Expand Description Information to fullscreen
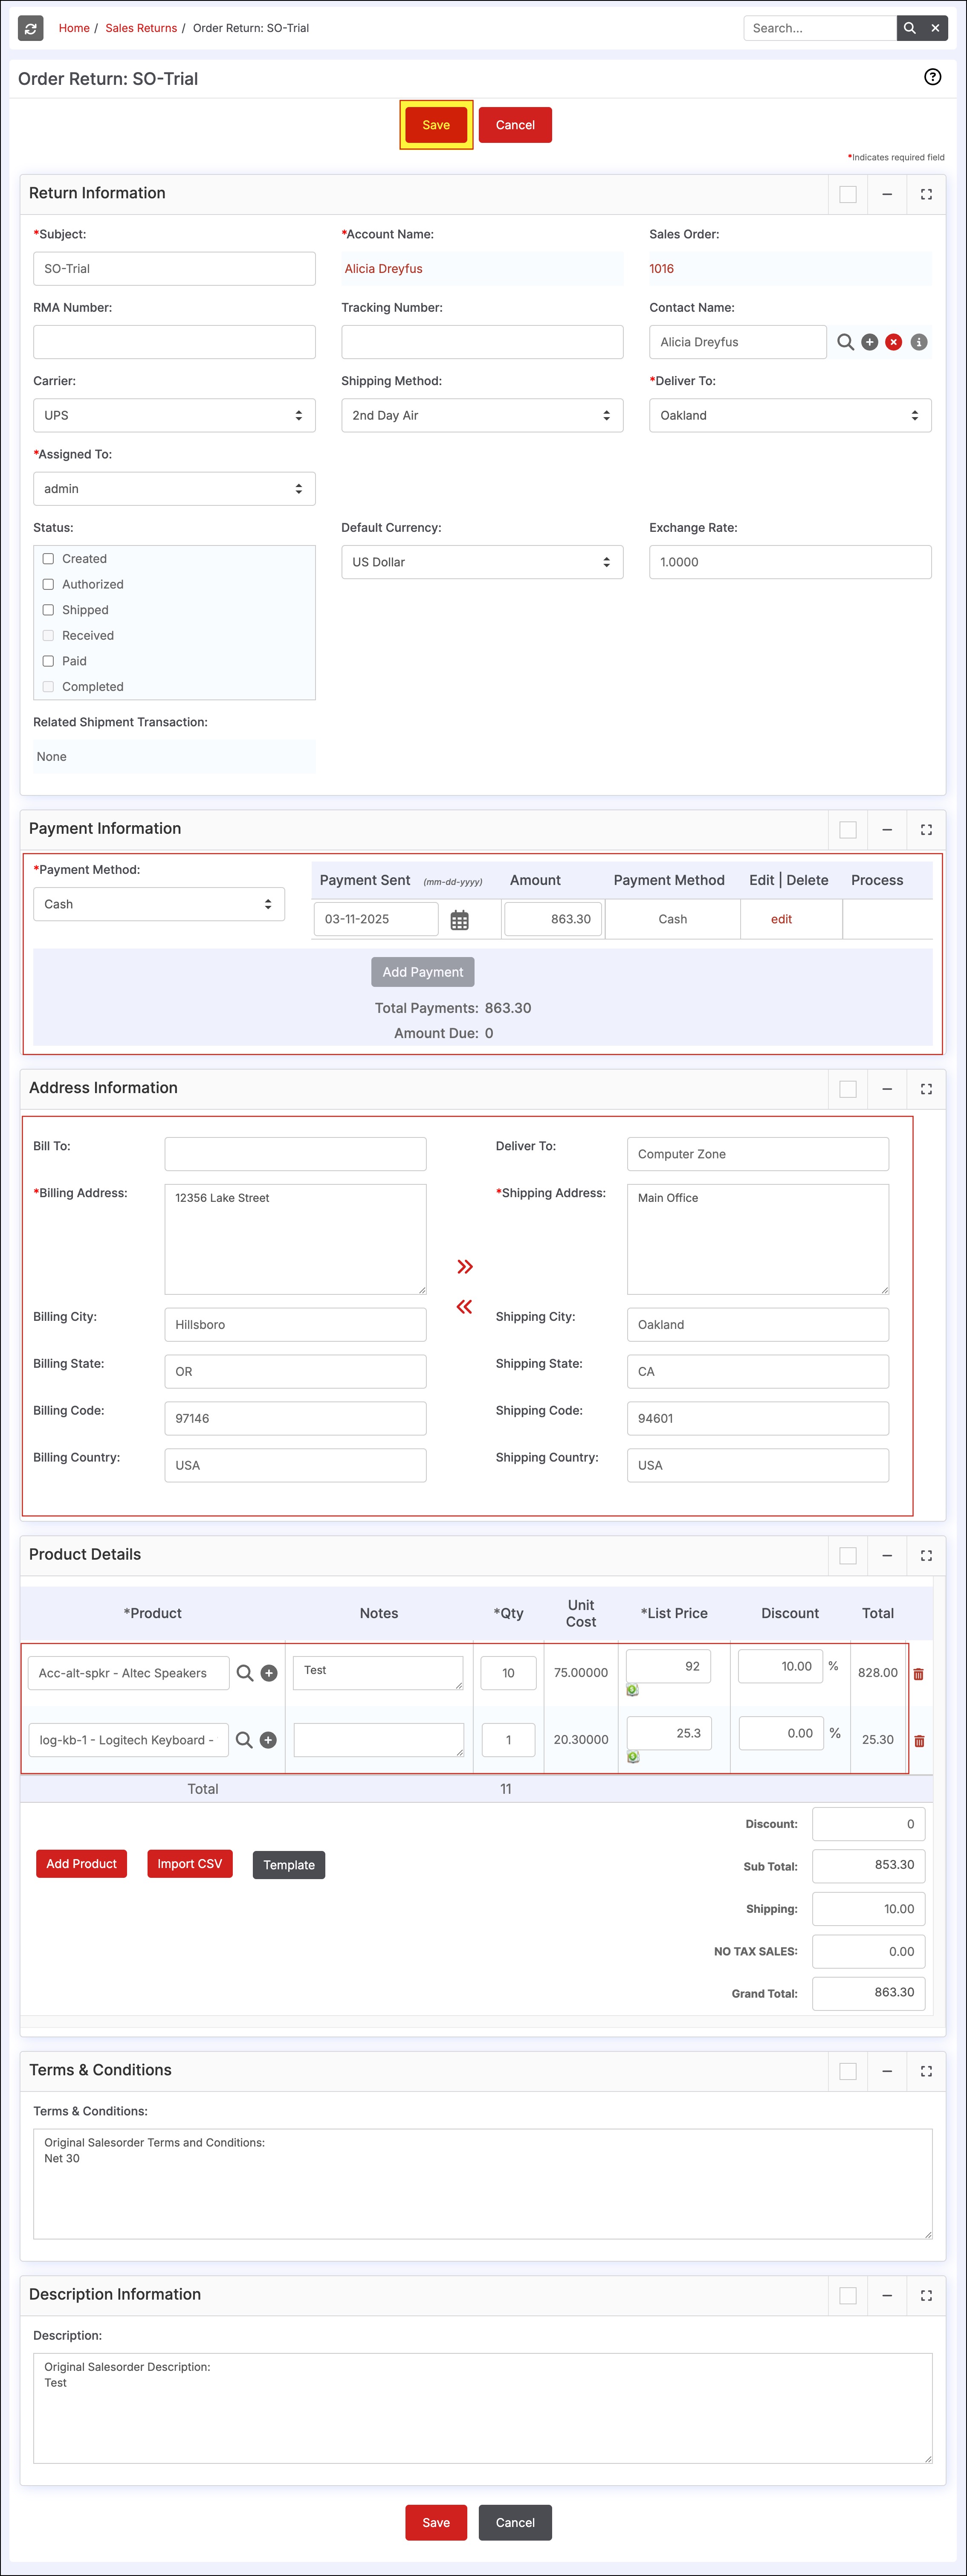Screen dimensions: 967x2576 click(x=926, y=2296)
